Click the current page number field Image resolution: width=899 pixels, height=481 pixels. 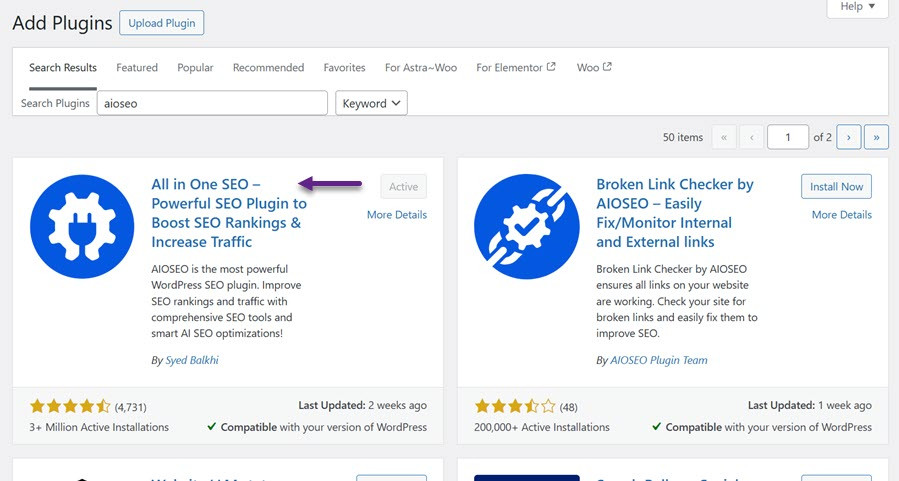788,137
